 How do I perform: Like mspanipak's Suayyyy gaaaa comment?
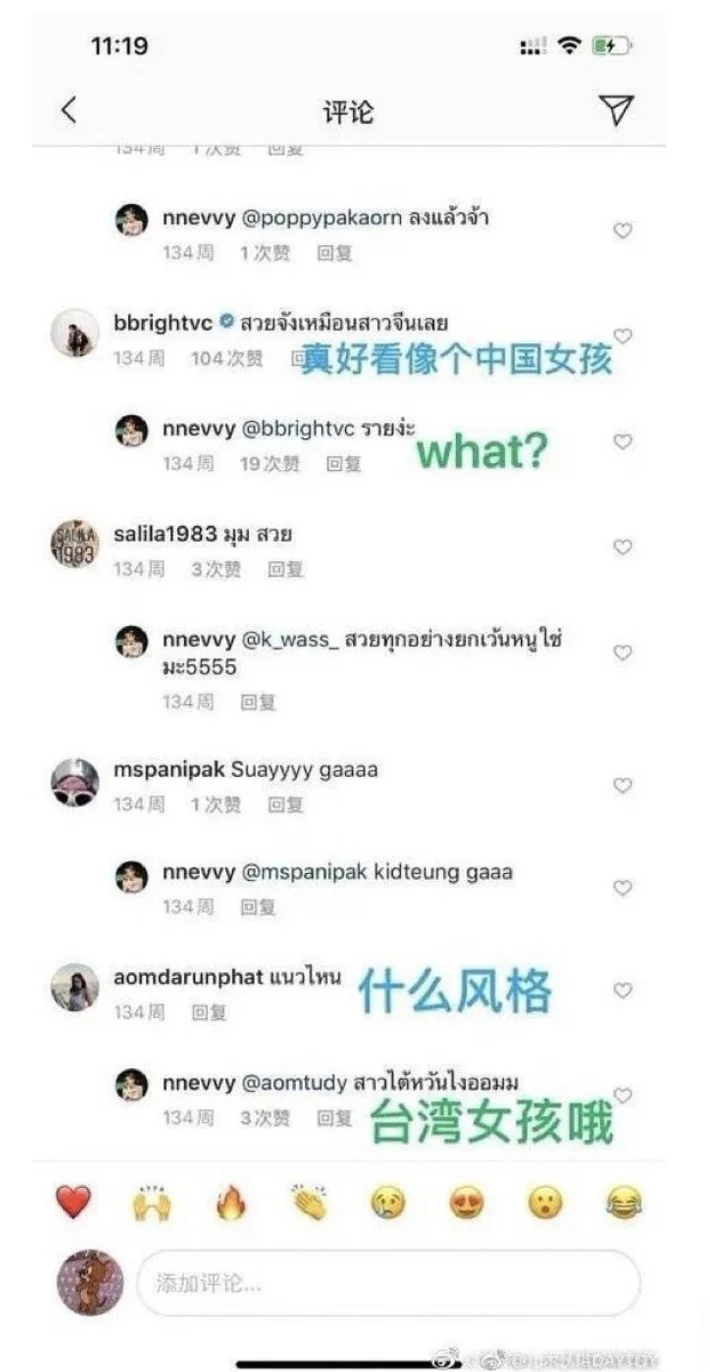(622, 786)
